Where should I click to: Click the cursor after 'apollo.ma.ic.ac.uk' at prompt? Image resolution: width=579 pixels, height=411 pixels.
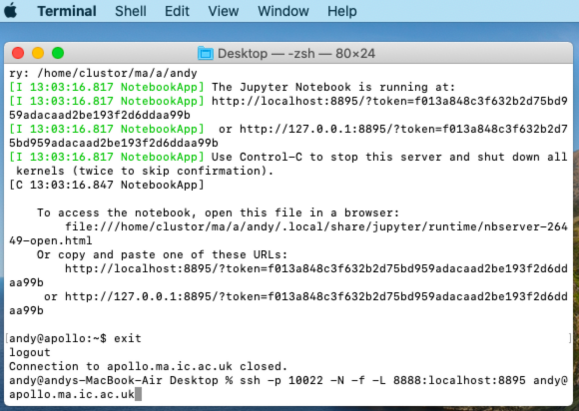[x=138, y=394]
